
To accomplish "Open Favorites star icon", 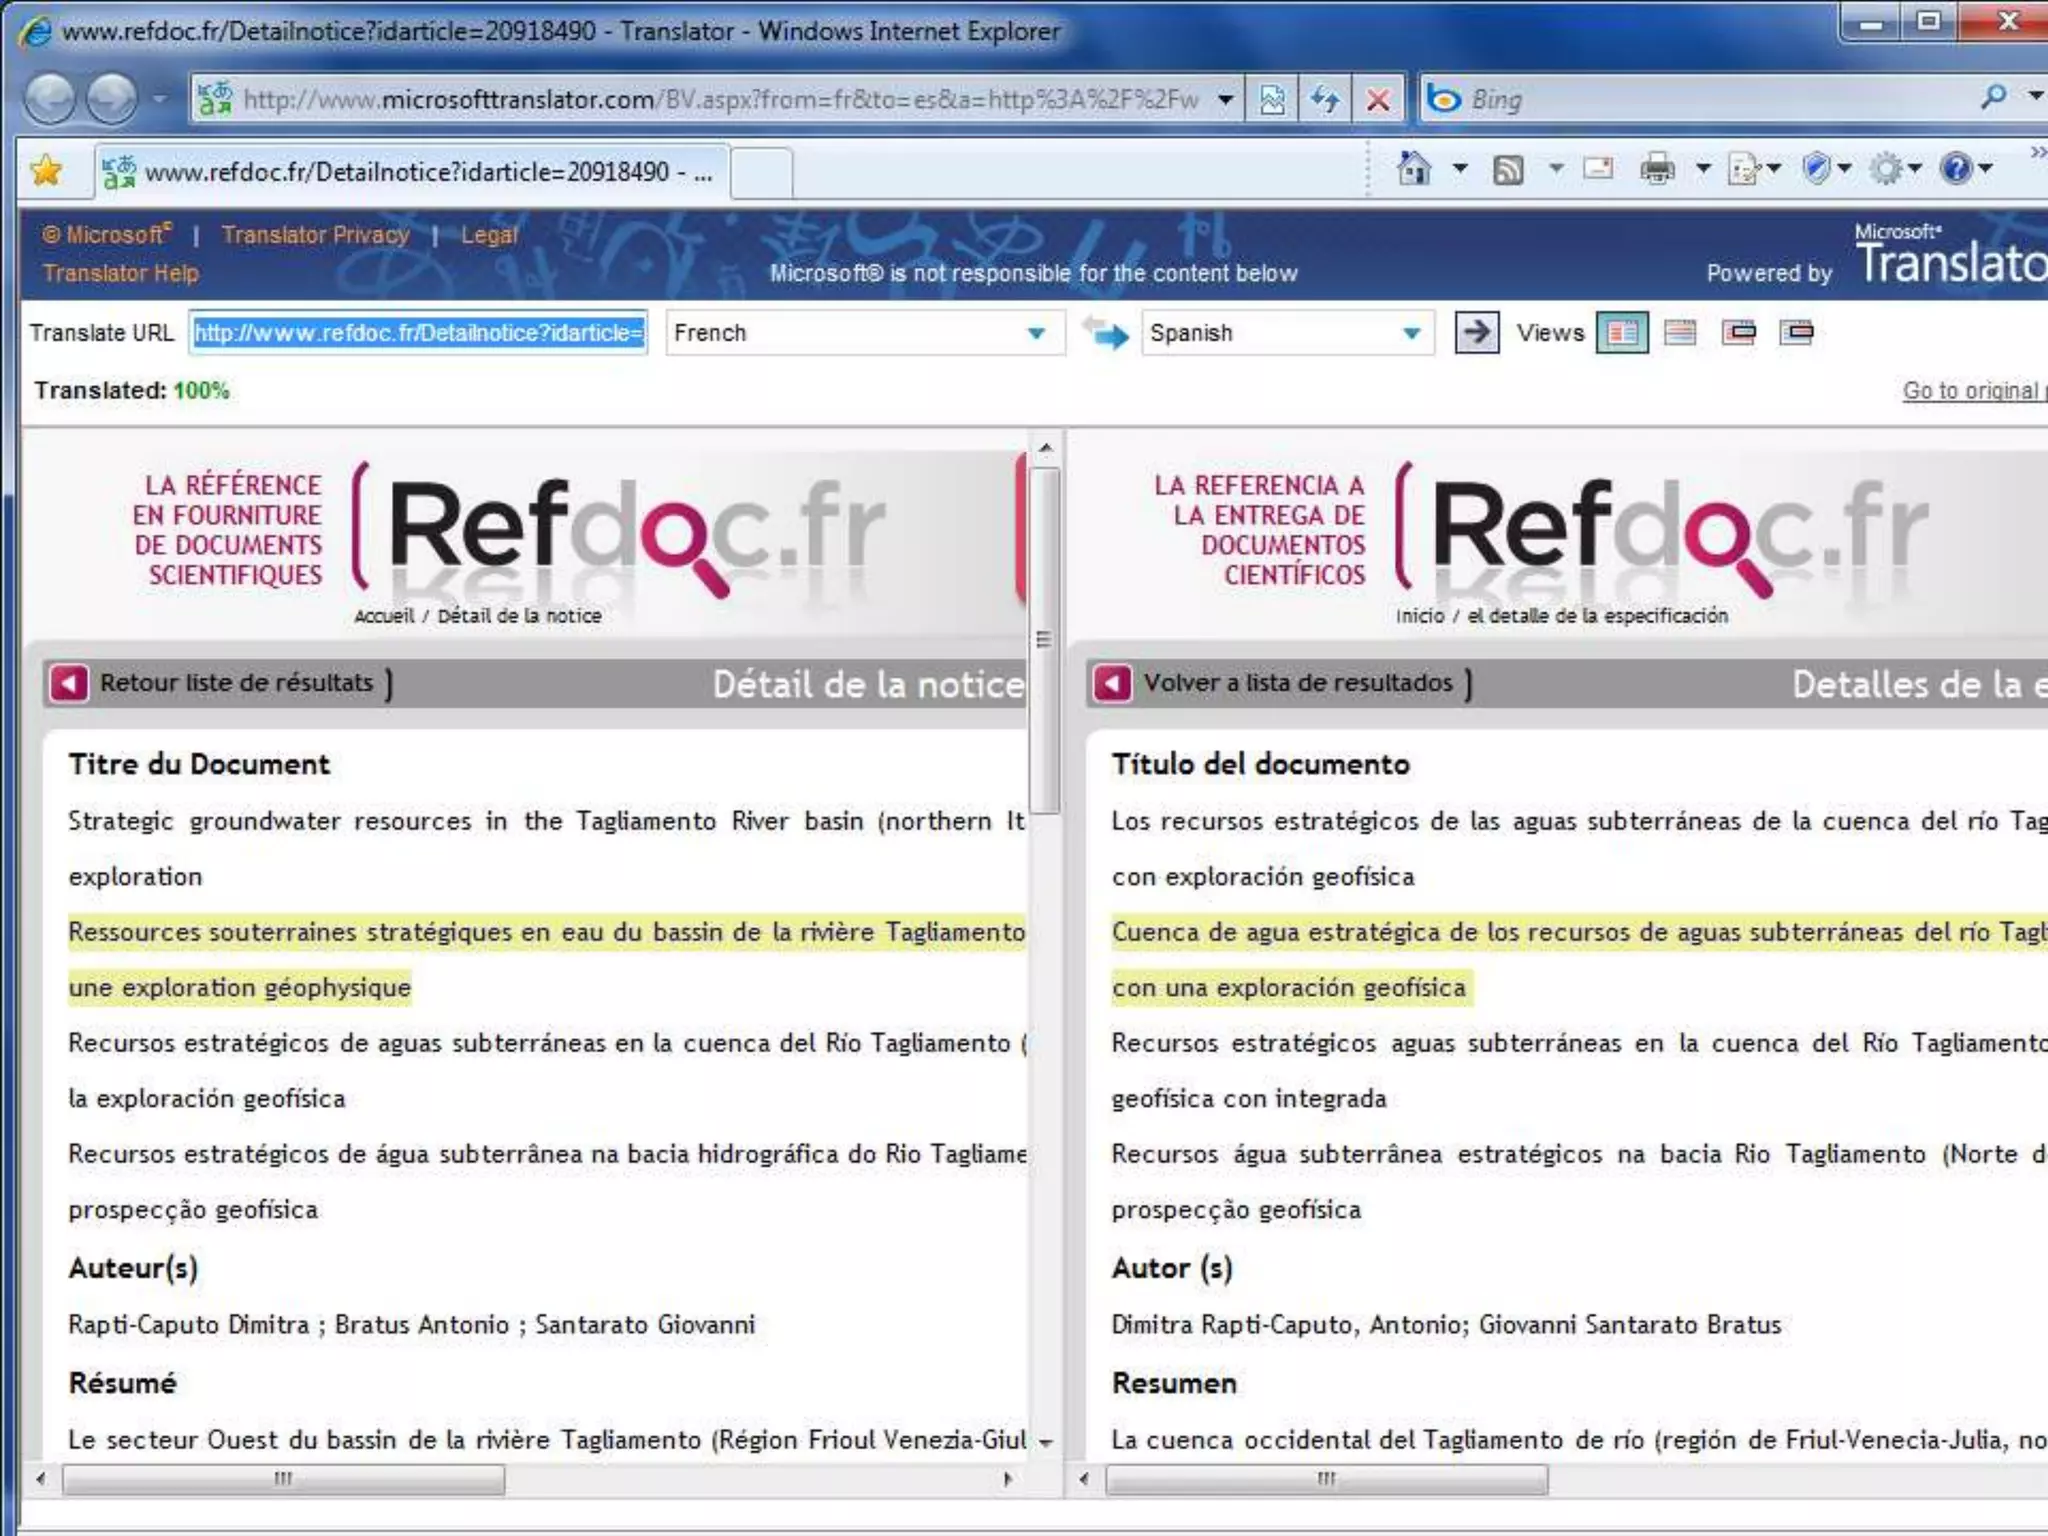I will tap(46, 171).
